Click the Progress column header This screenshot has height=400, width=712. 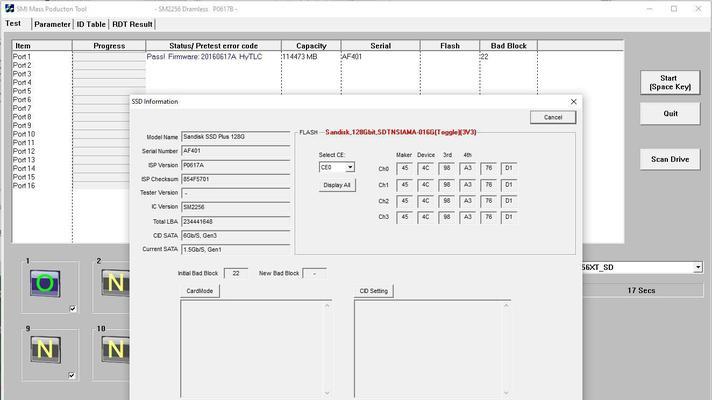109,46
